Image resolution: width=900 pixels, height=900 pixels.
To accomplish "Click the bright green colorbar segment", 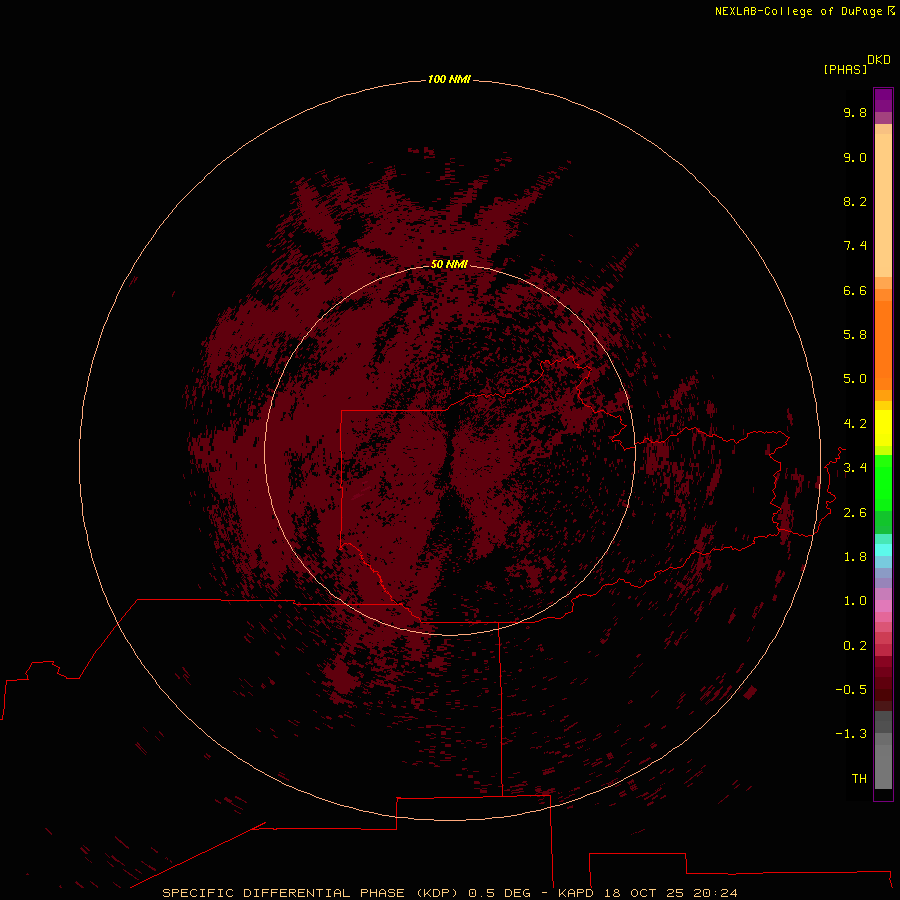I will pos(883,483).
